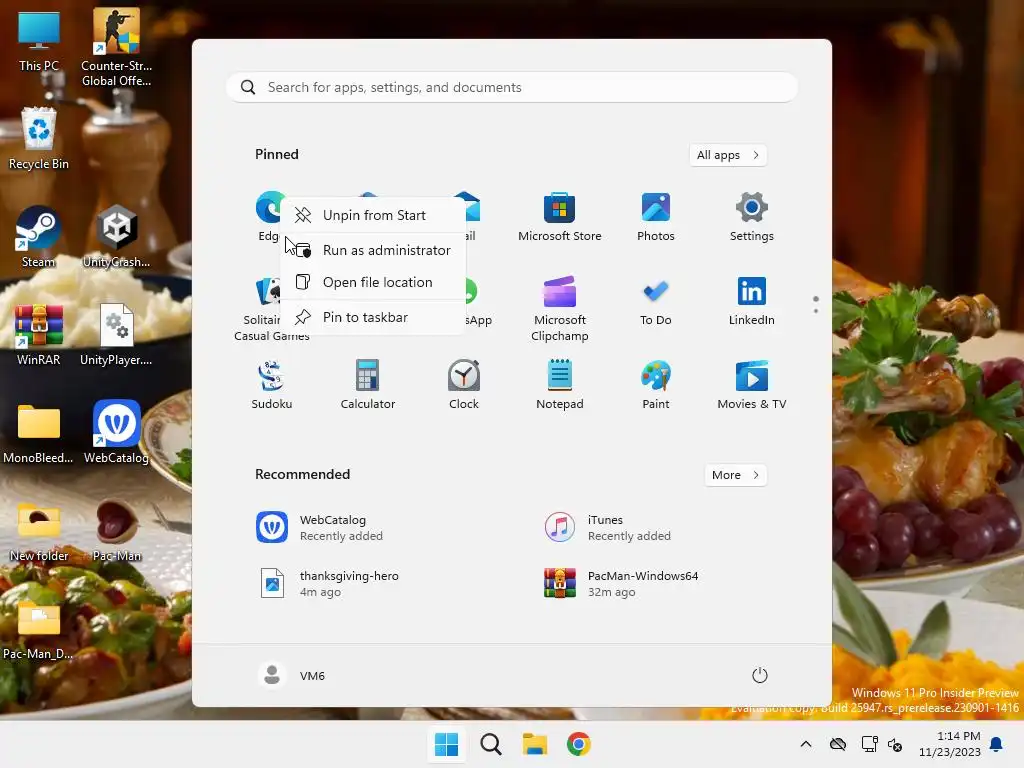This screenshot has height=768, width=1024.
Task: Open the Clock app
Action: coord(464,385)
